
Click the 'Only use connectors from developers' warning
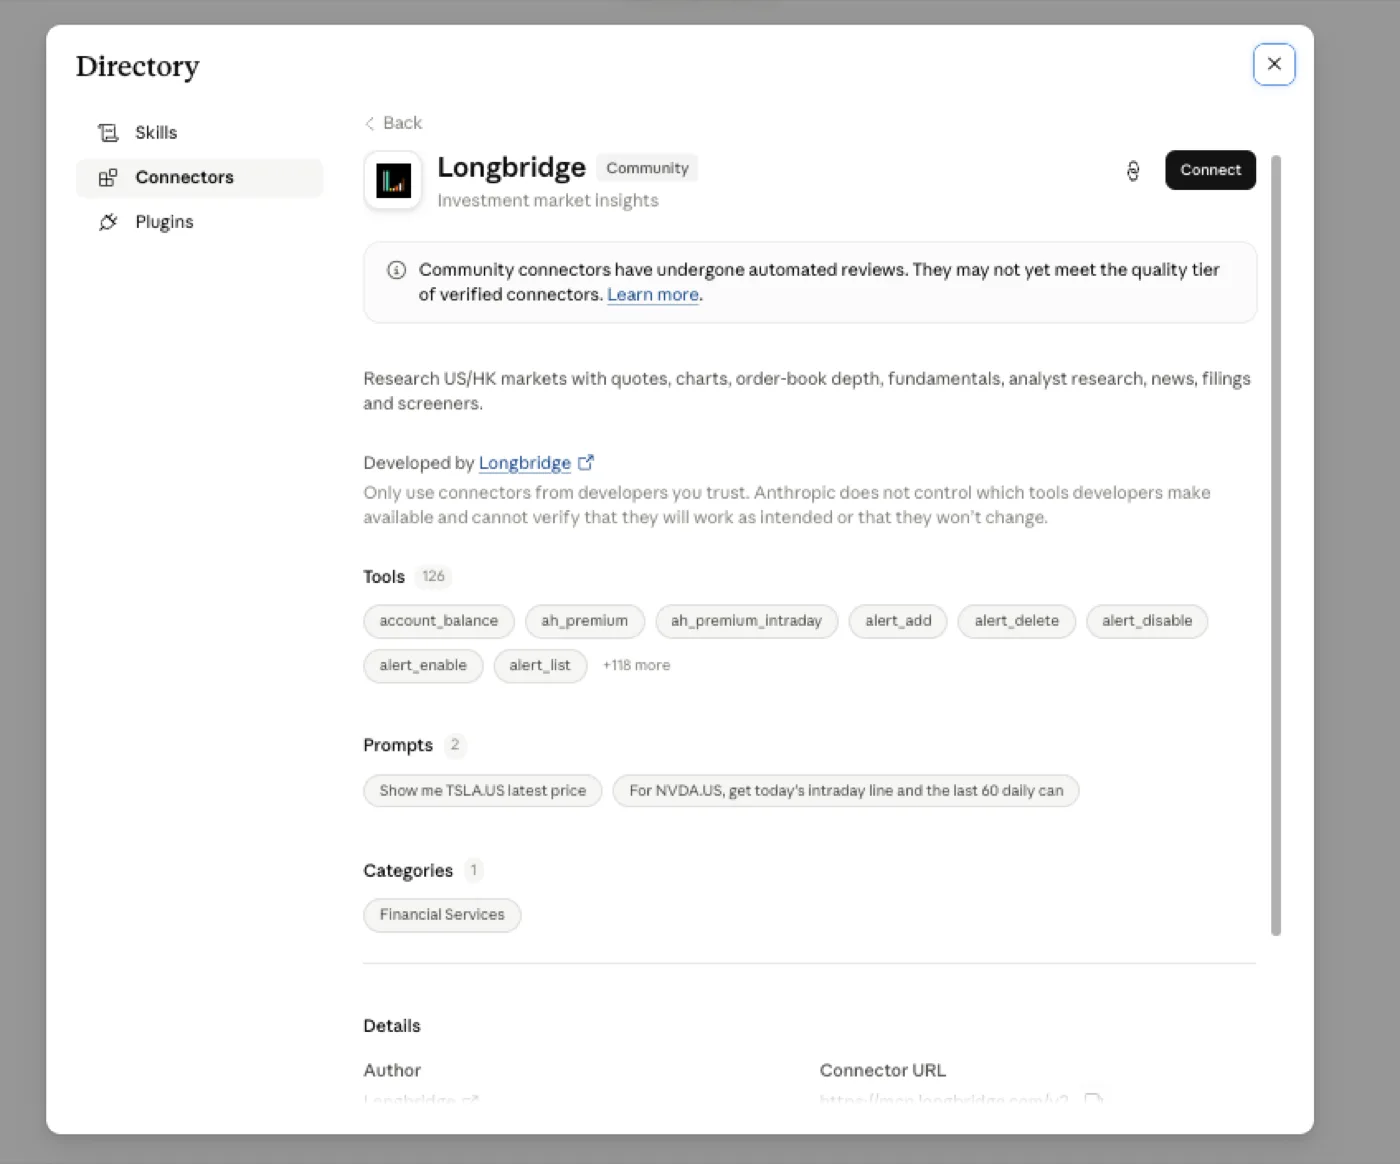coord(787,505)
